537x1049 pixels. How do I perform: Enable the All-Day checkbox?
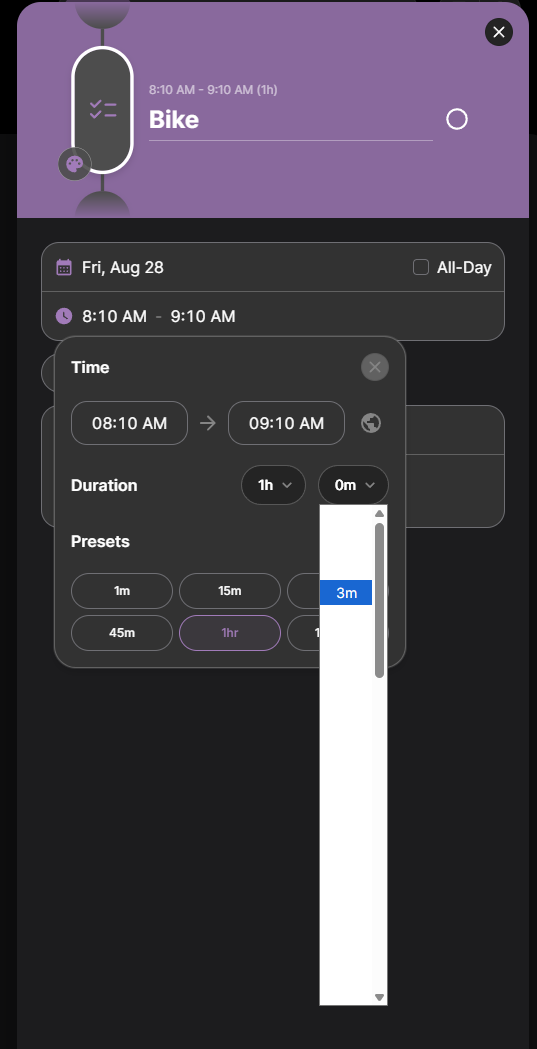coord(421,268)
